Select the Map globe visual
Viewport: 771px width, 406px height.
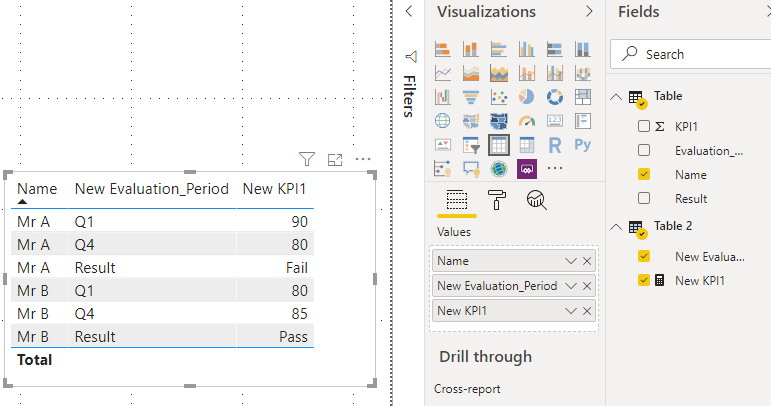pyautogui.click(x=443, y=120)
